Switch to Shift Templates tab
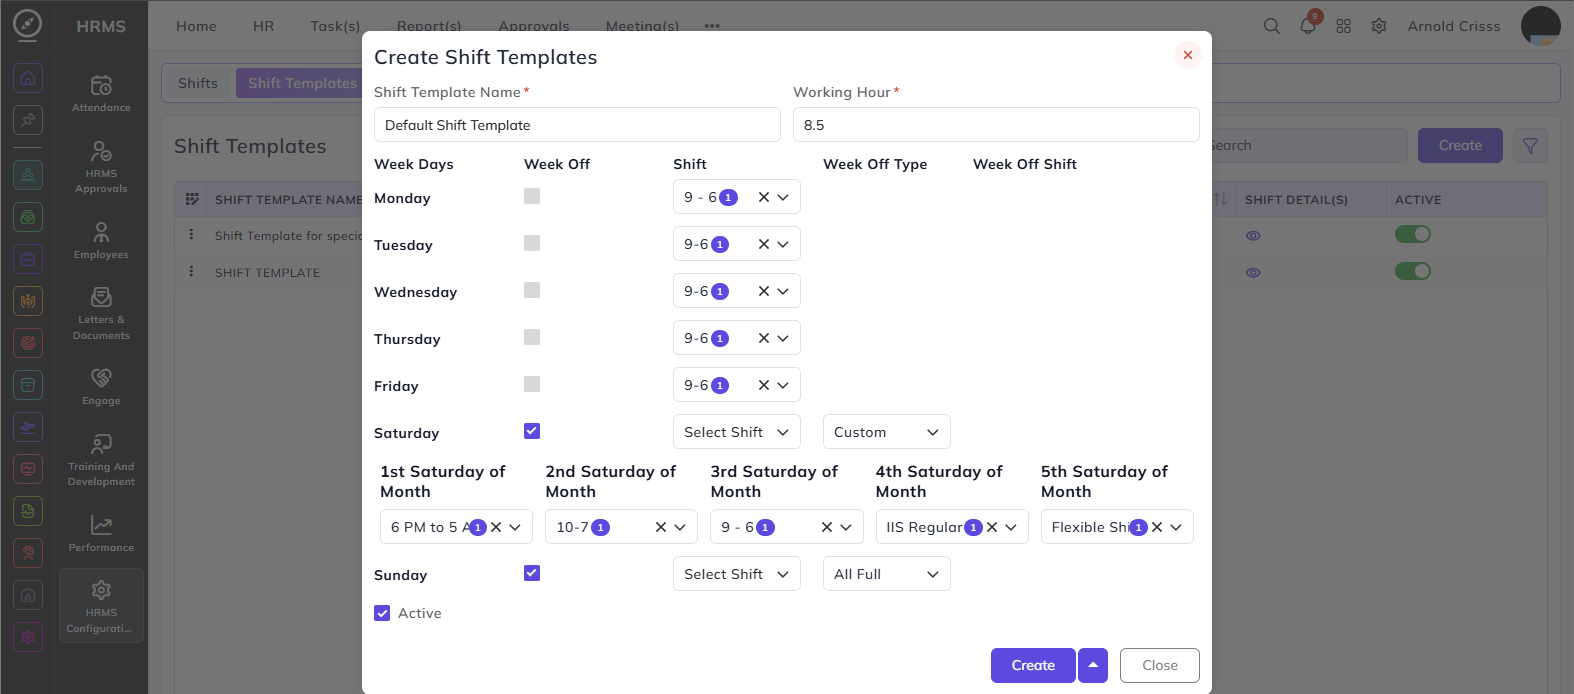The image size is (1574, 694). tap(302, 83)
